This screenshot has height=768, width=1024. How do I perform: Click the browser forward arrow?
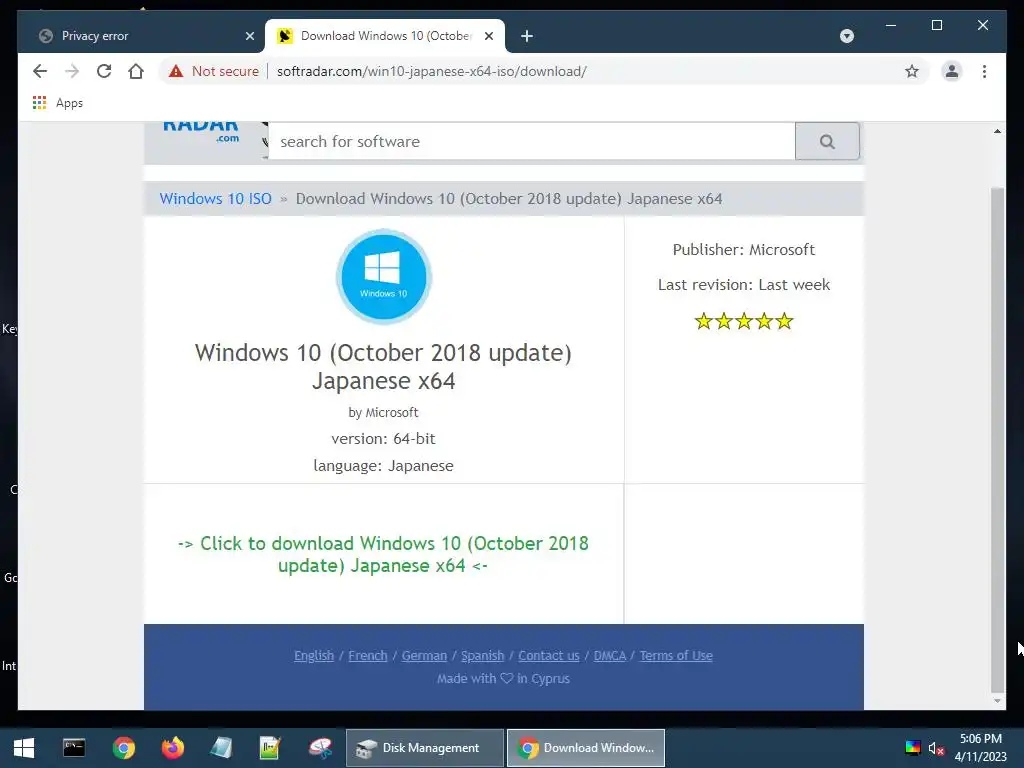pyautogui.click(x=72, y=71)
